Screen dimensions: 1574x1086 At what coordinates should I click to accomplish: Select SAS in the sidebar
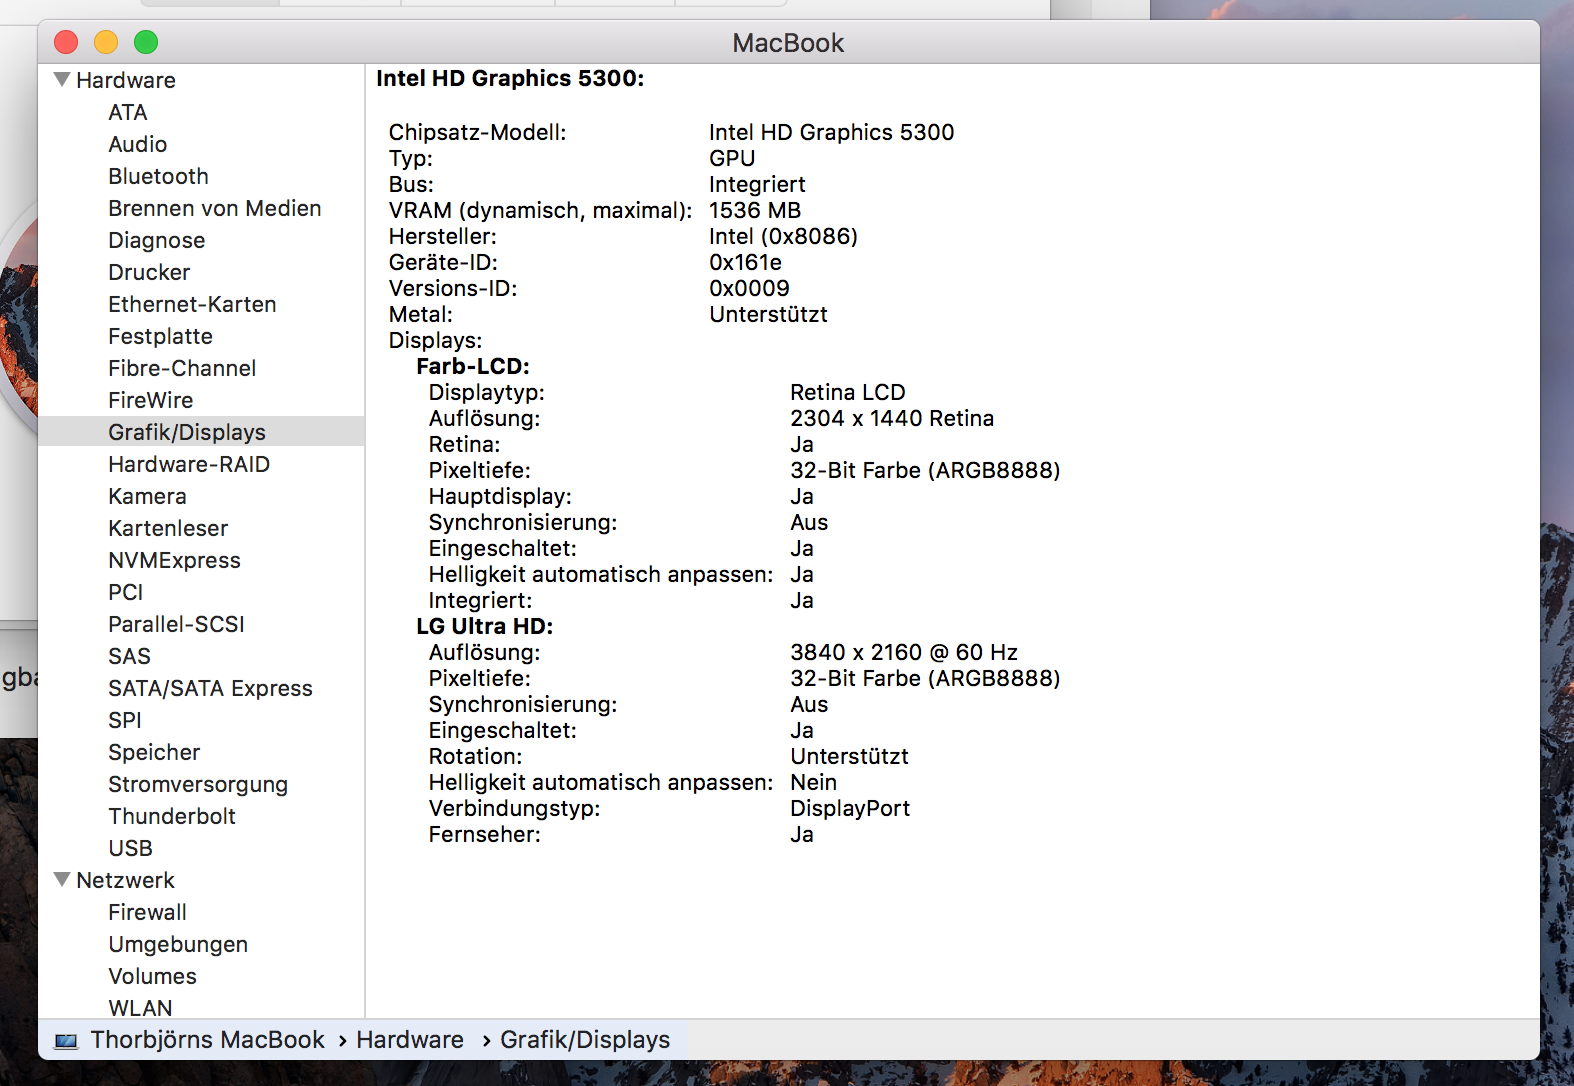pos(130,656)
